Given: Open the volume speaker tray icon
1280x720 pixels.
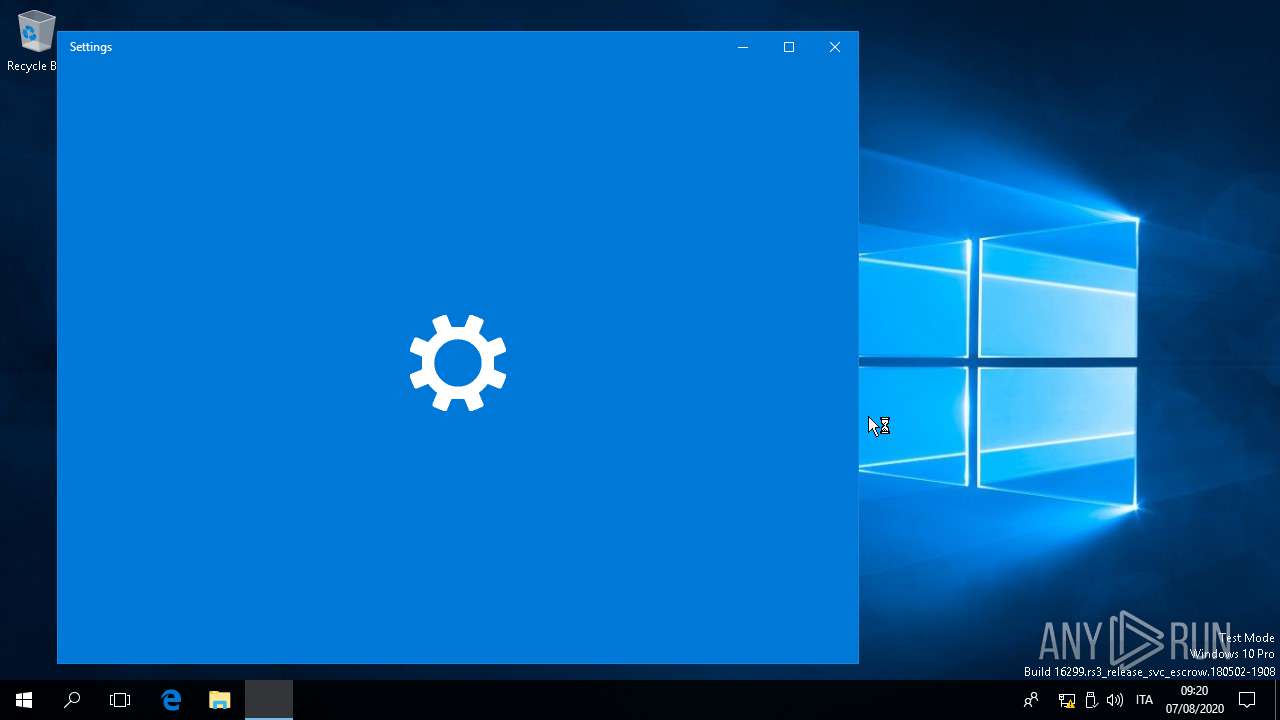Looking at the screenshot, I should (1115, 700).
